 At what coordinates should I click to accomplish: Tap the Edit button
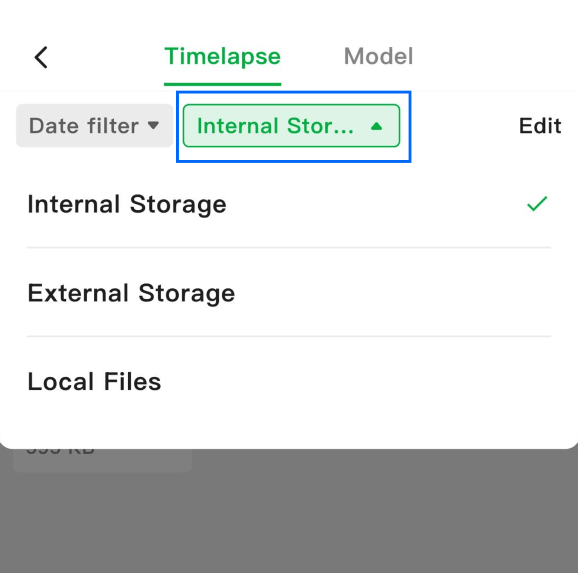(540, 126)
